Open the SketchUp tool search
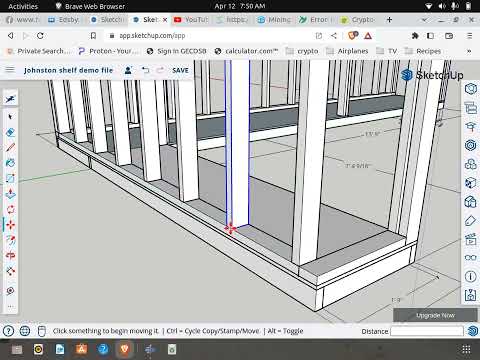The width and height of the screenshot is (480, 360). (x=10, y=99)
